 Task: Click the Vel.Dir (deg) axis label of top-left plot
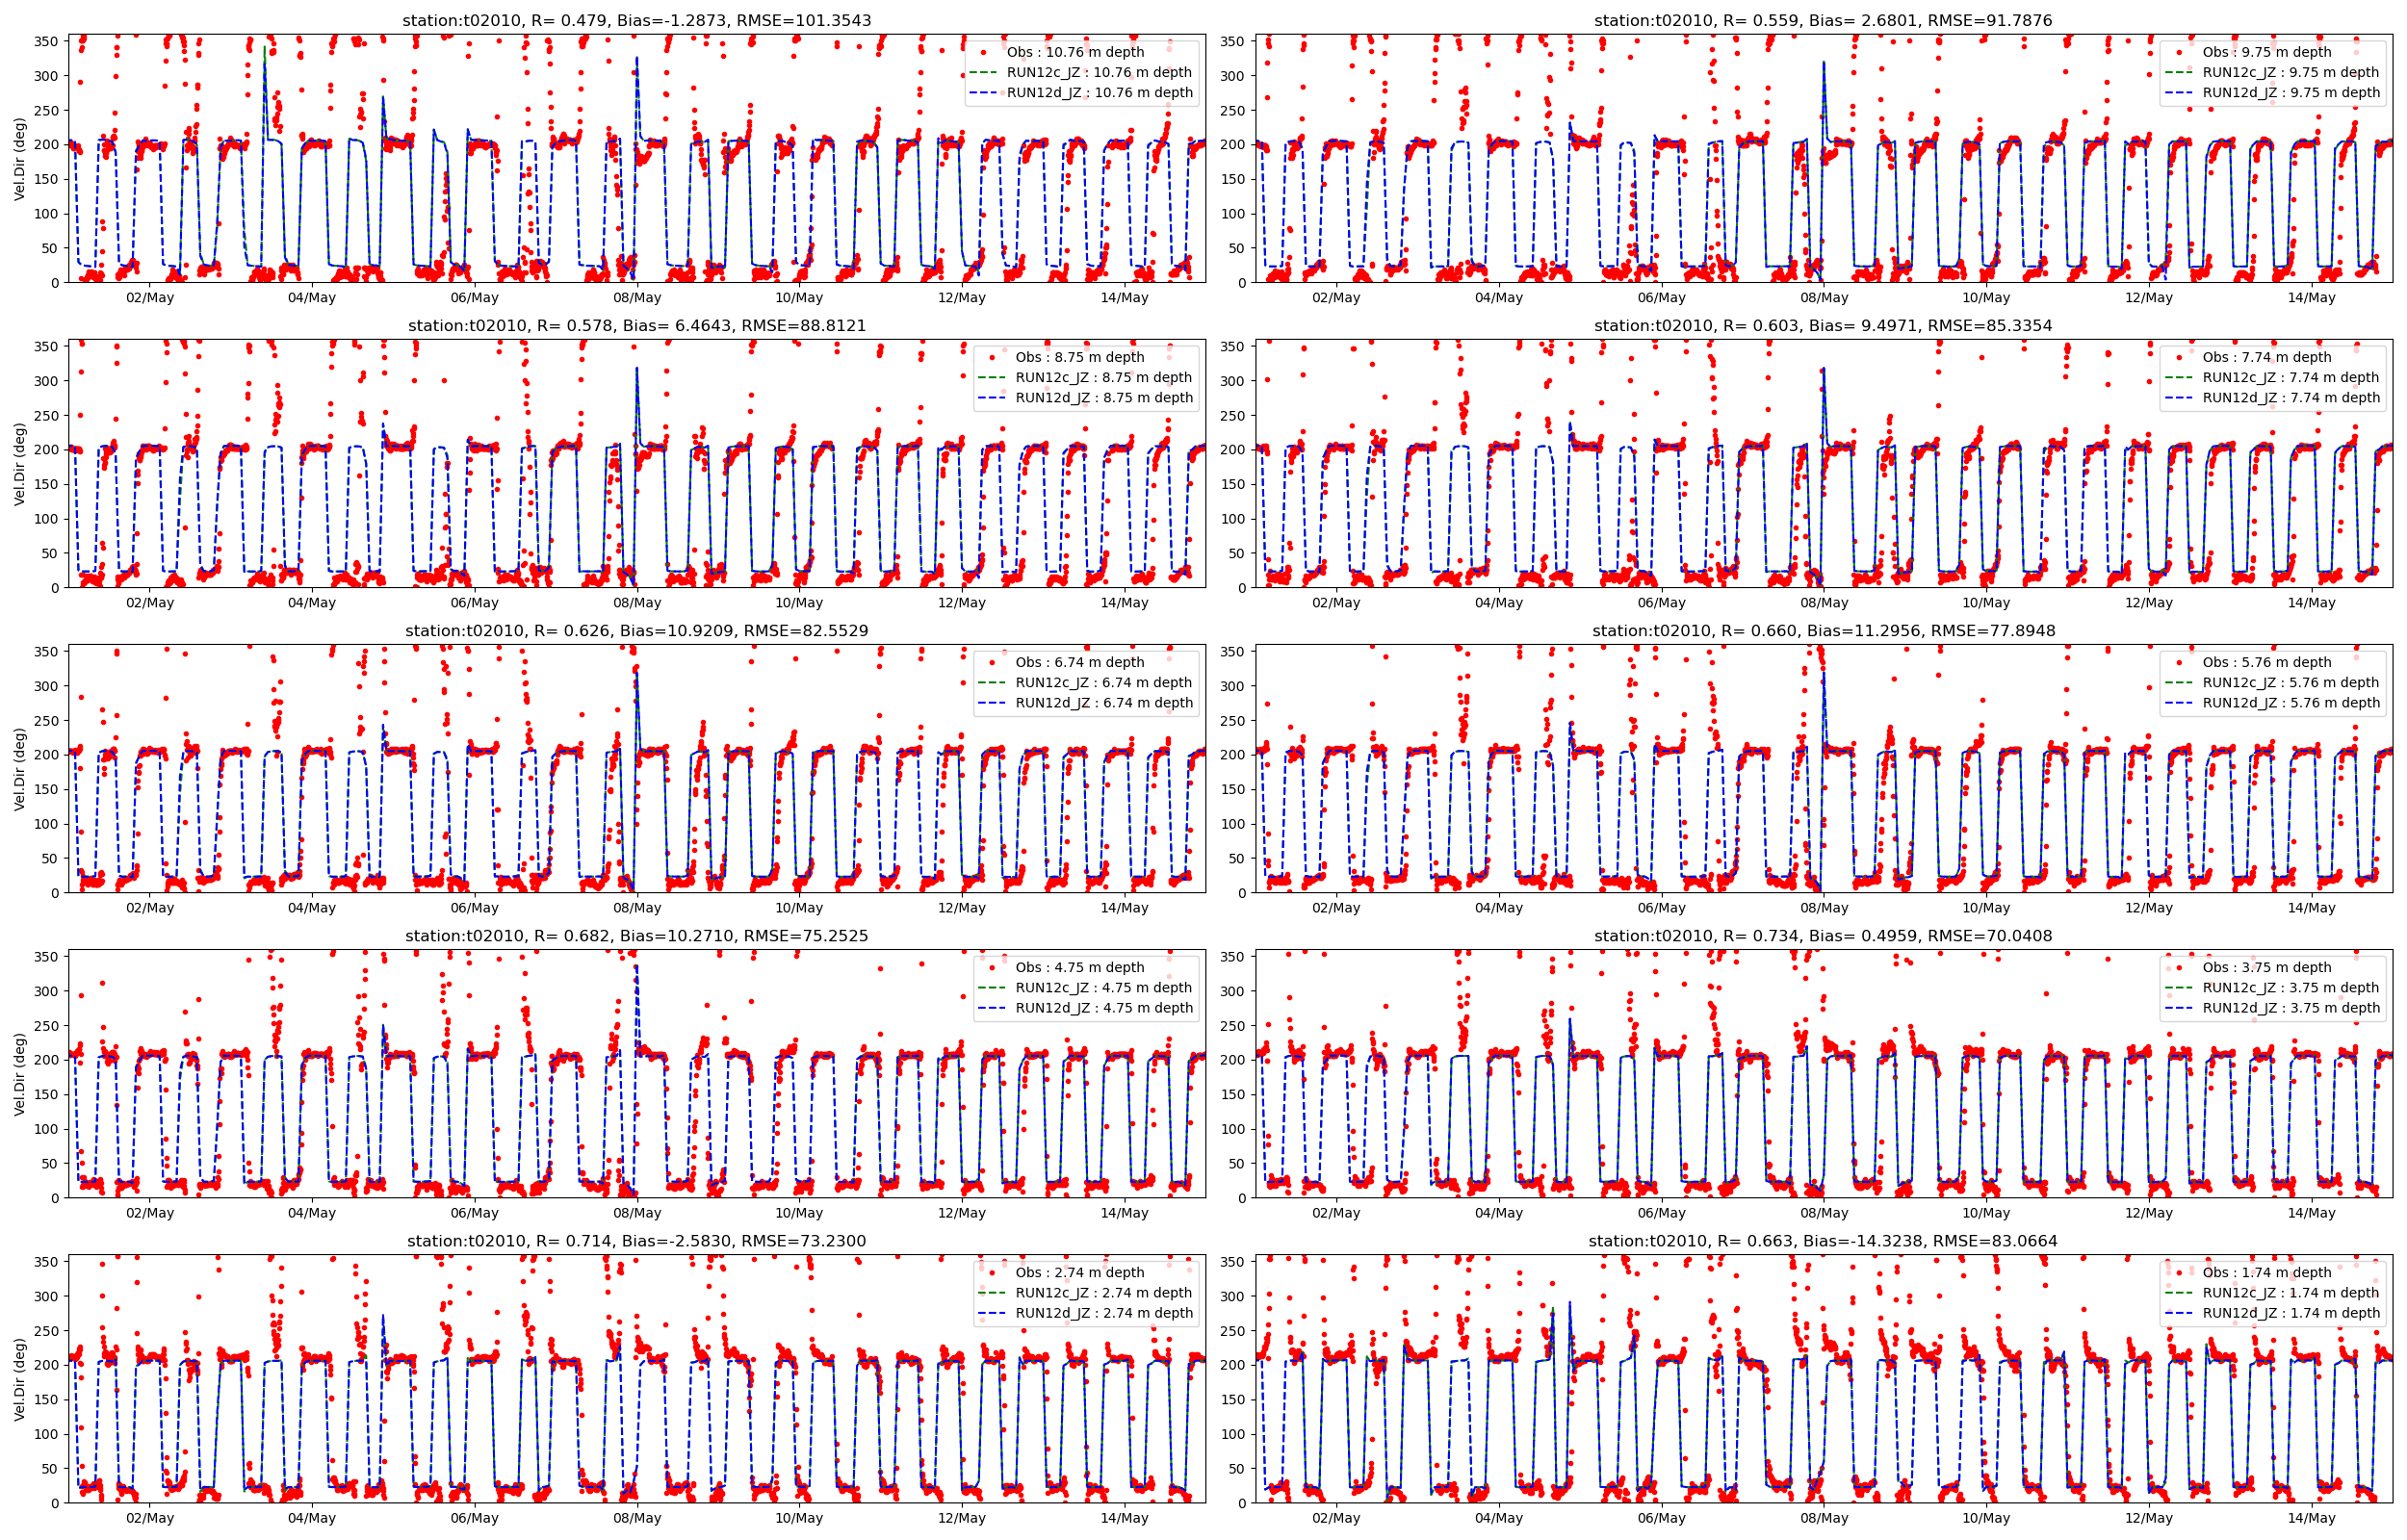coord(19,158)
